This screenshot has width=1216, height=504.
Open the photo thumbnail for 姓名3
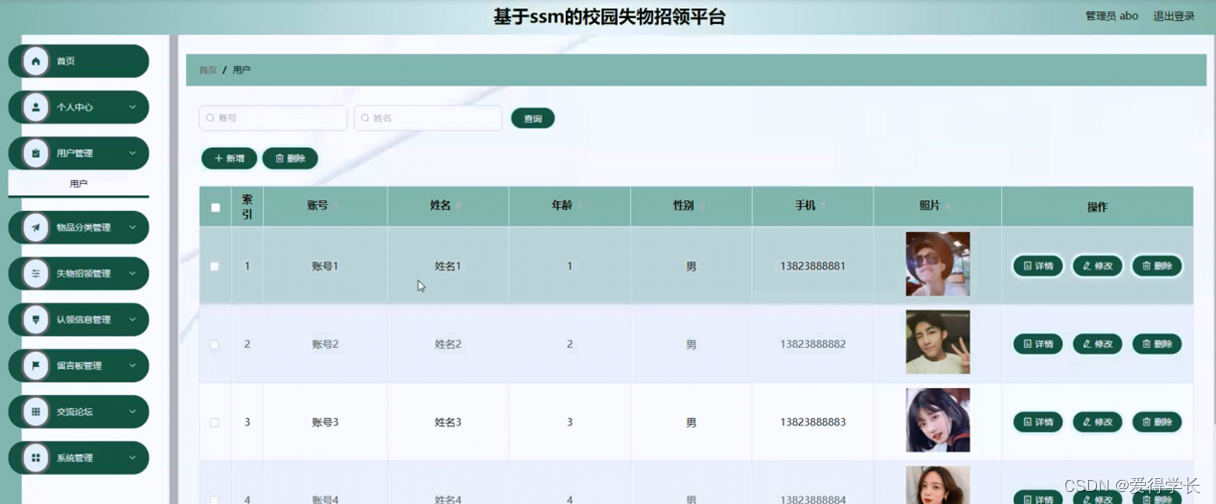938,420
